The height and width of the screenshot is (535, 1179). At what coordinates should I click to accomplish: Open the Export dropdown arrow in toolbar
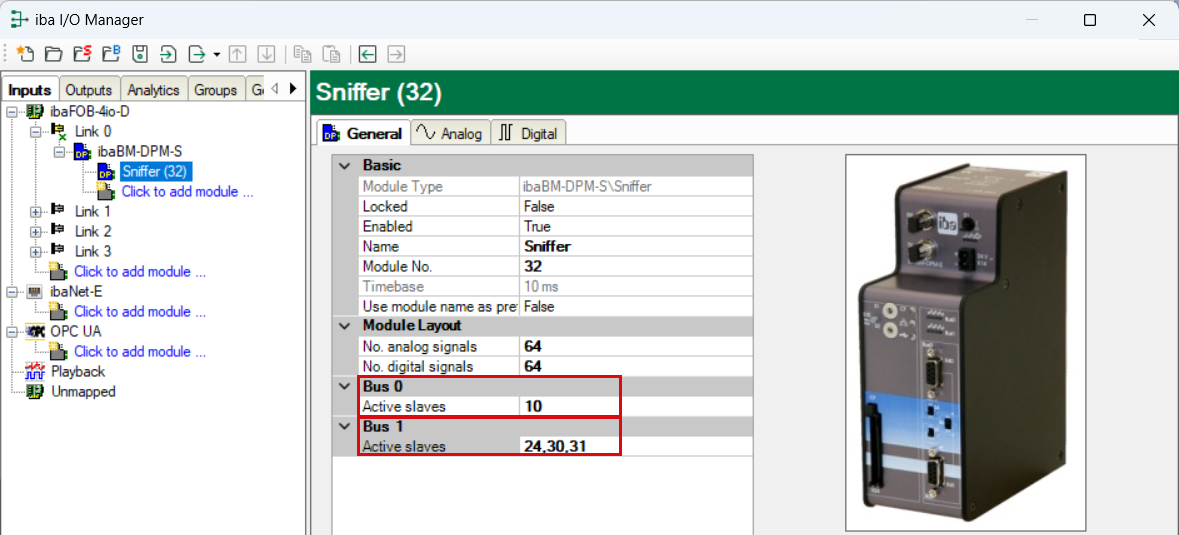(x=217, y=54)
